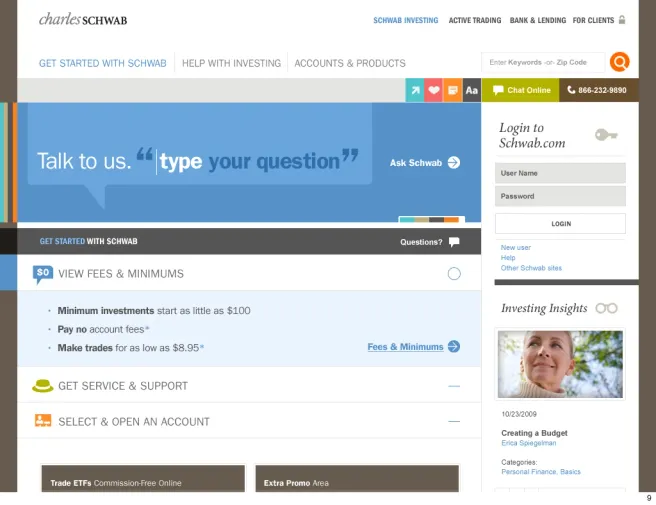656x505 pixels.
Task: Click the Extra Promo Area box
Action: tap(357, 478)
